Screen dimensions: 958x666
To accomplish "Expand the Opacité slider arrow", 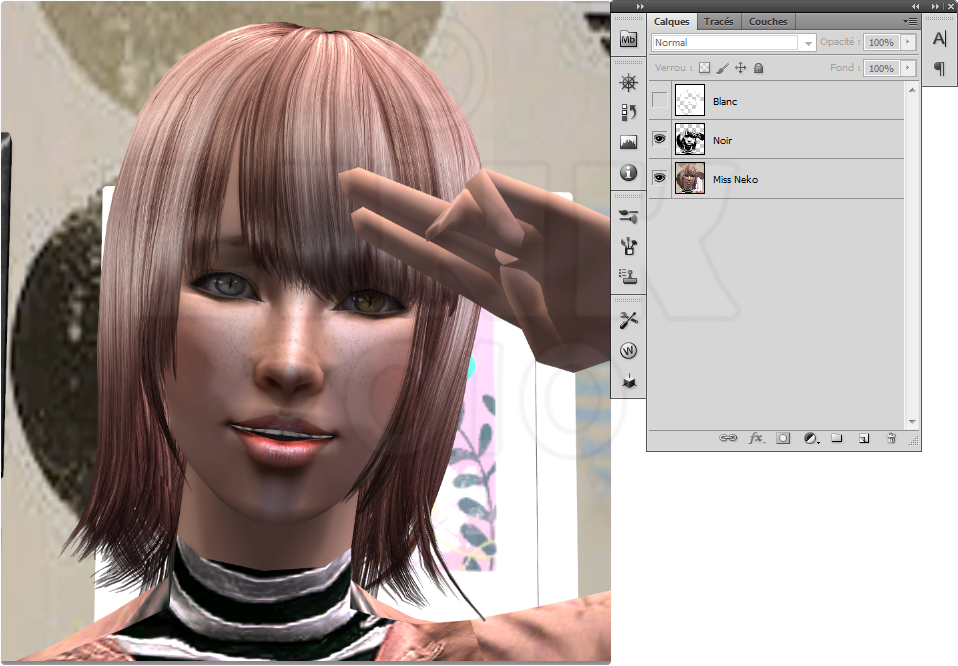I will (908, 43).
